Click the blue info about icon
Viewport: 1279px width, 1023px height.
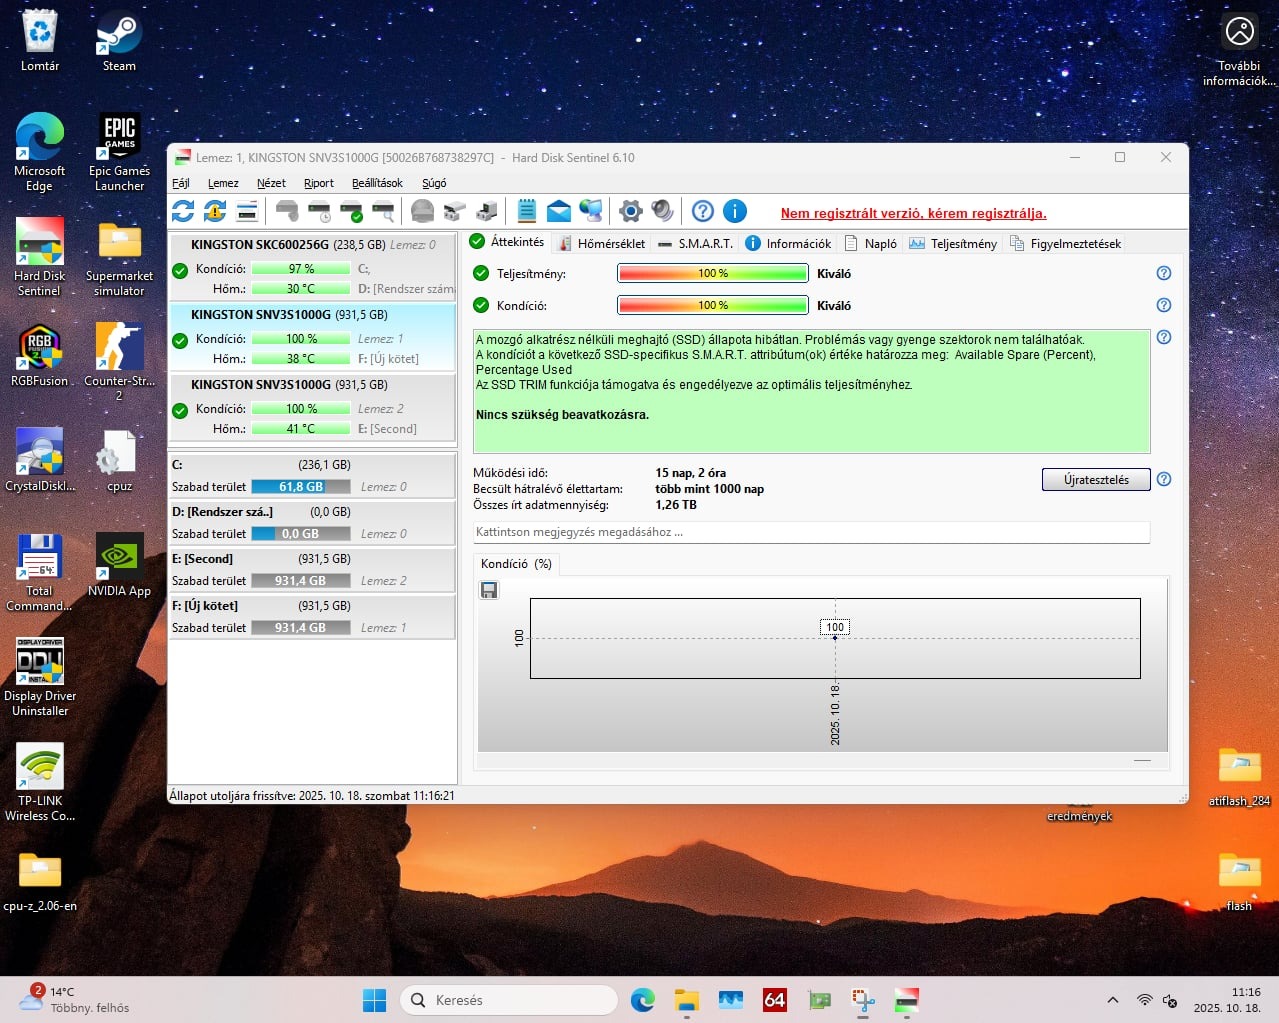[x=734, y=211]
